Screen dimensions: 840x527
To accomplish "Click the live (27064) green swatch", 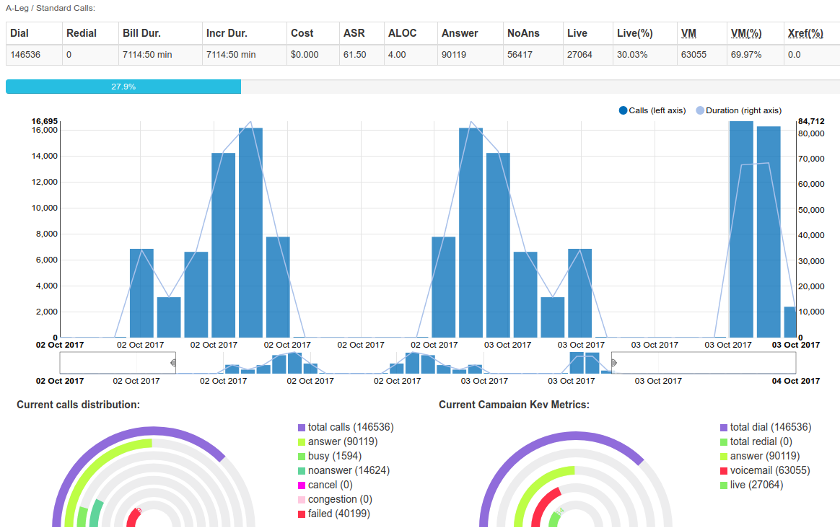I will point(724,485).
